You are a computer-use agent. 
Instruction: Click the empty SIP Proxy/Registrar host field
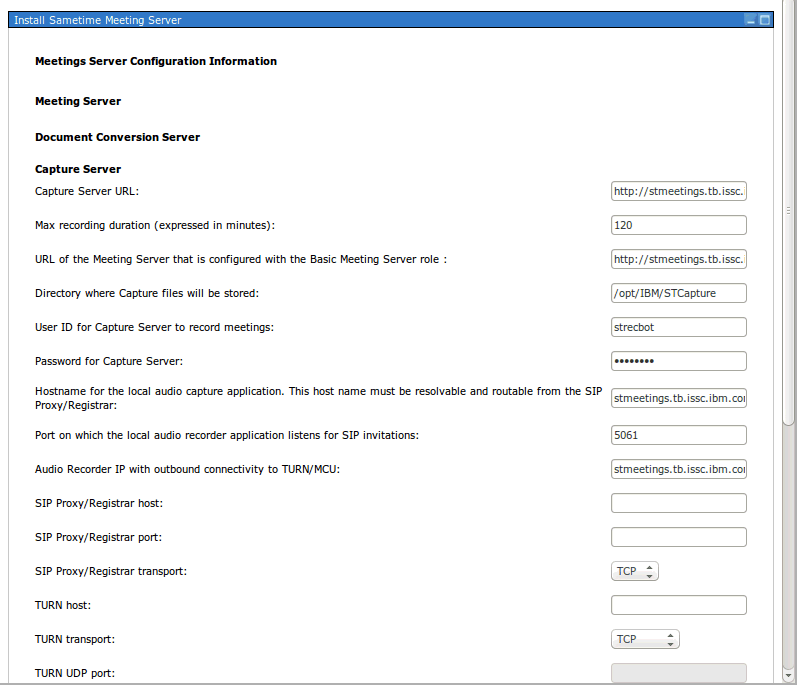coord(678,503)
